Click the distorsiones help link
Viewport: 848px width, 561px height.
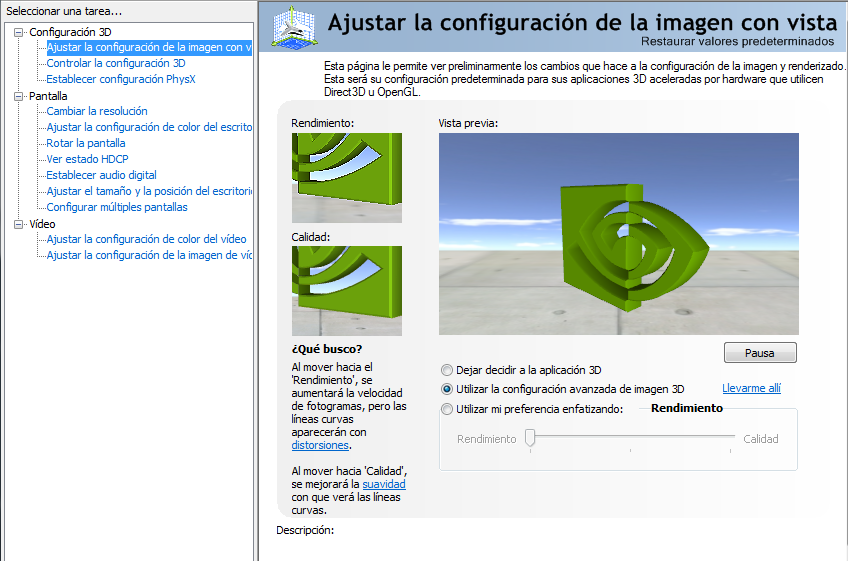click(320, 445)
